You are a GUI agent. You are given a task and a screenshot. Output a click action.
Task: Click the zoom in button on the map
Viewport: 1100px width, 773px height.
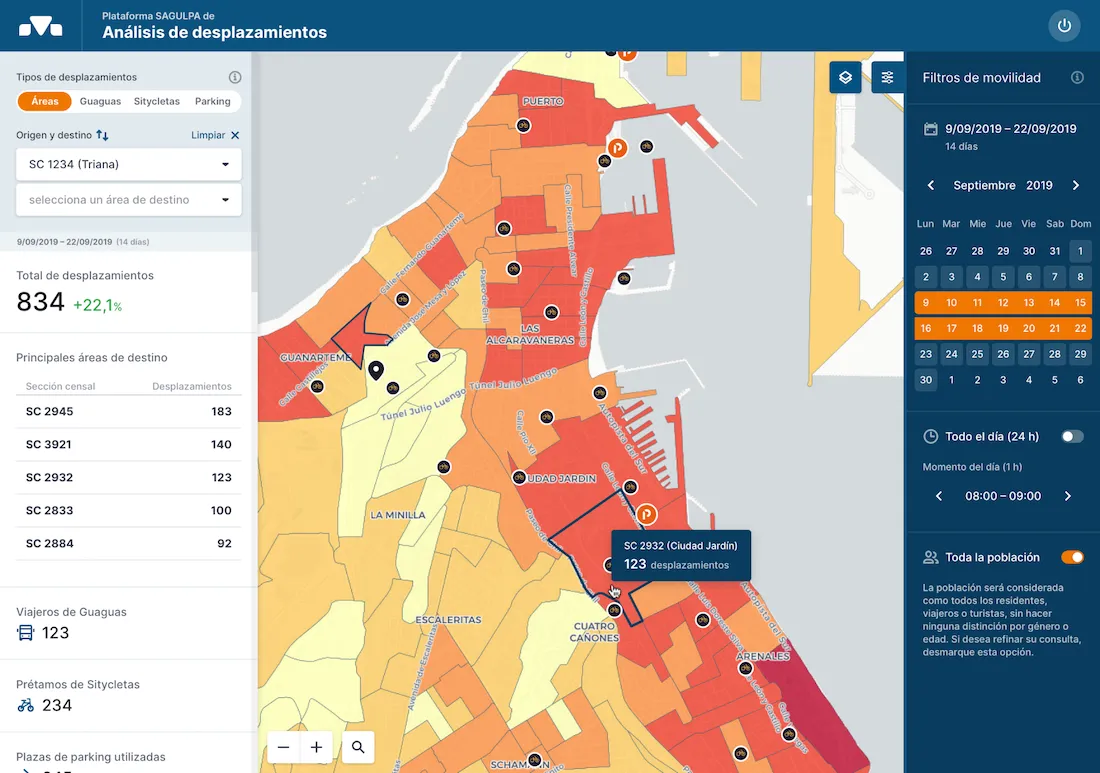coord(315,747)
